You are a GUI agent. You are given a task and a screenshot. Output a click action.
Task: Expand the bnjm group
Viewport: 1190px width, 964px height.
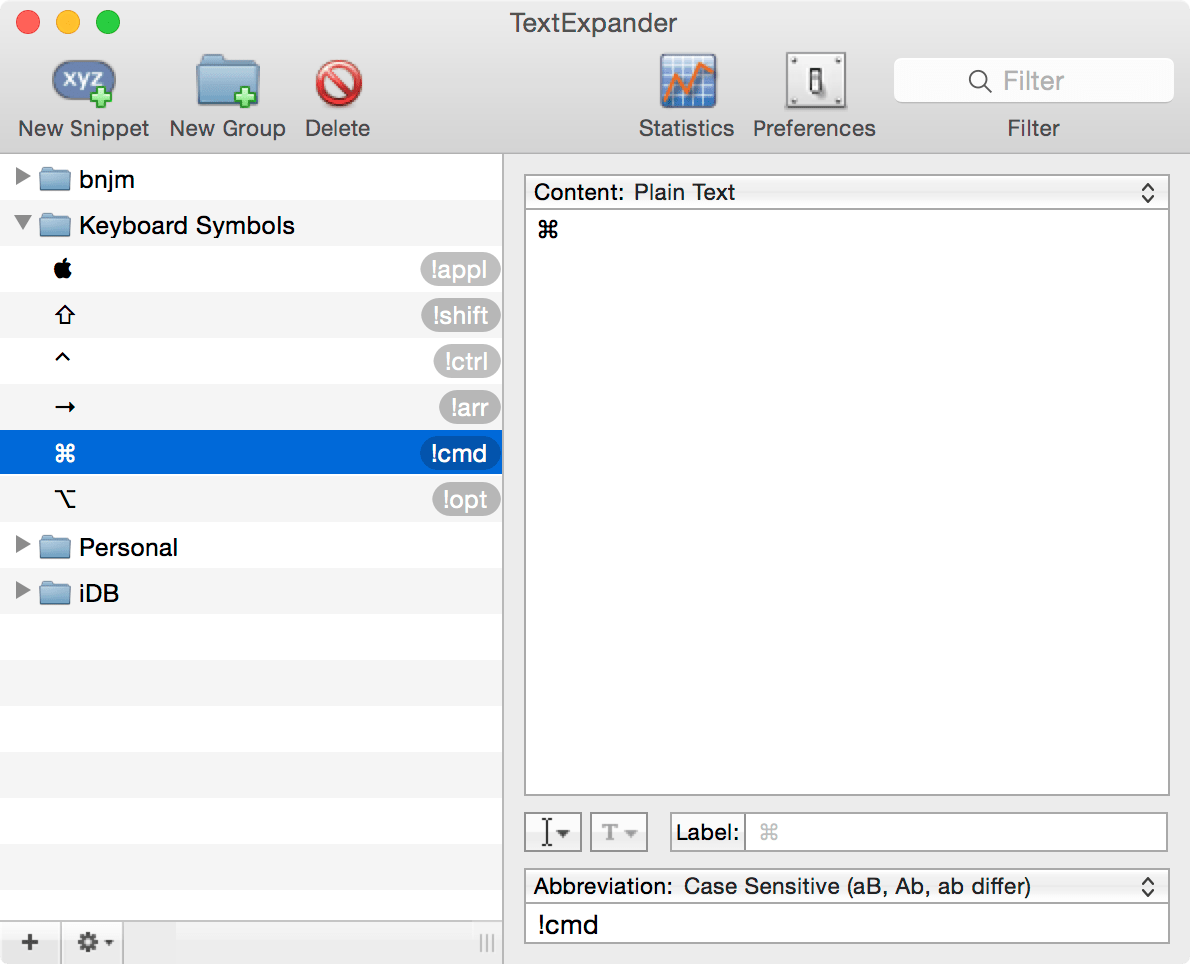(x=22, y=178)
